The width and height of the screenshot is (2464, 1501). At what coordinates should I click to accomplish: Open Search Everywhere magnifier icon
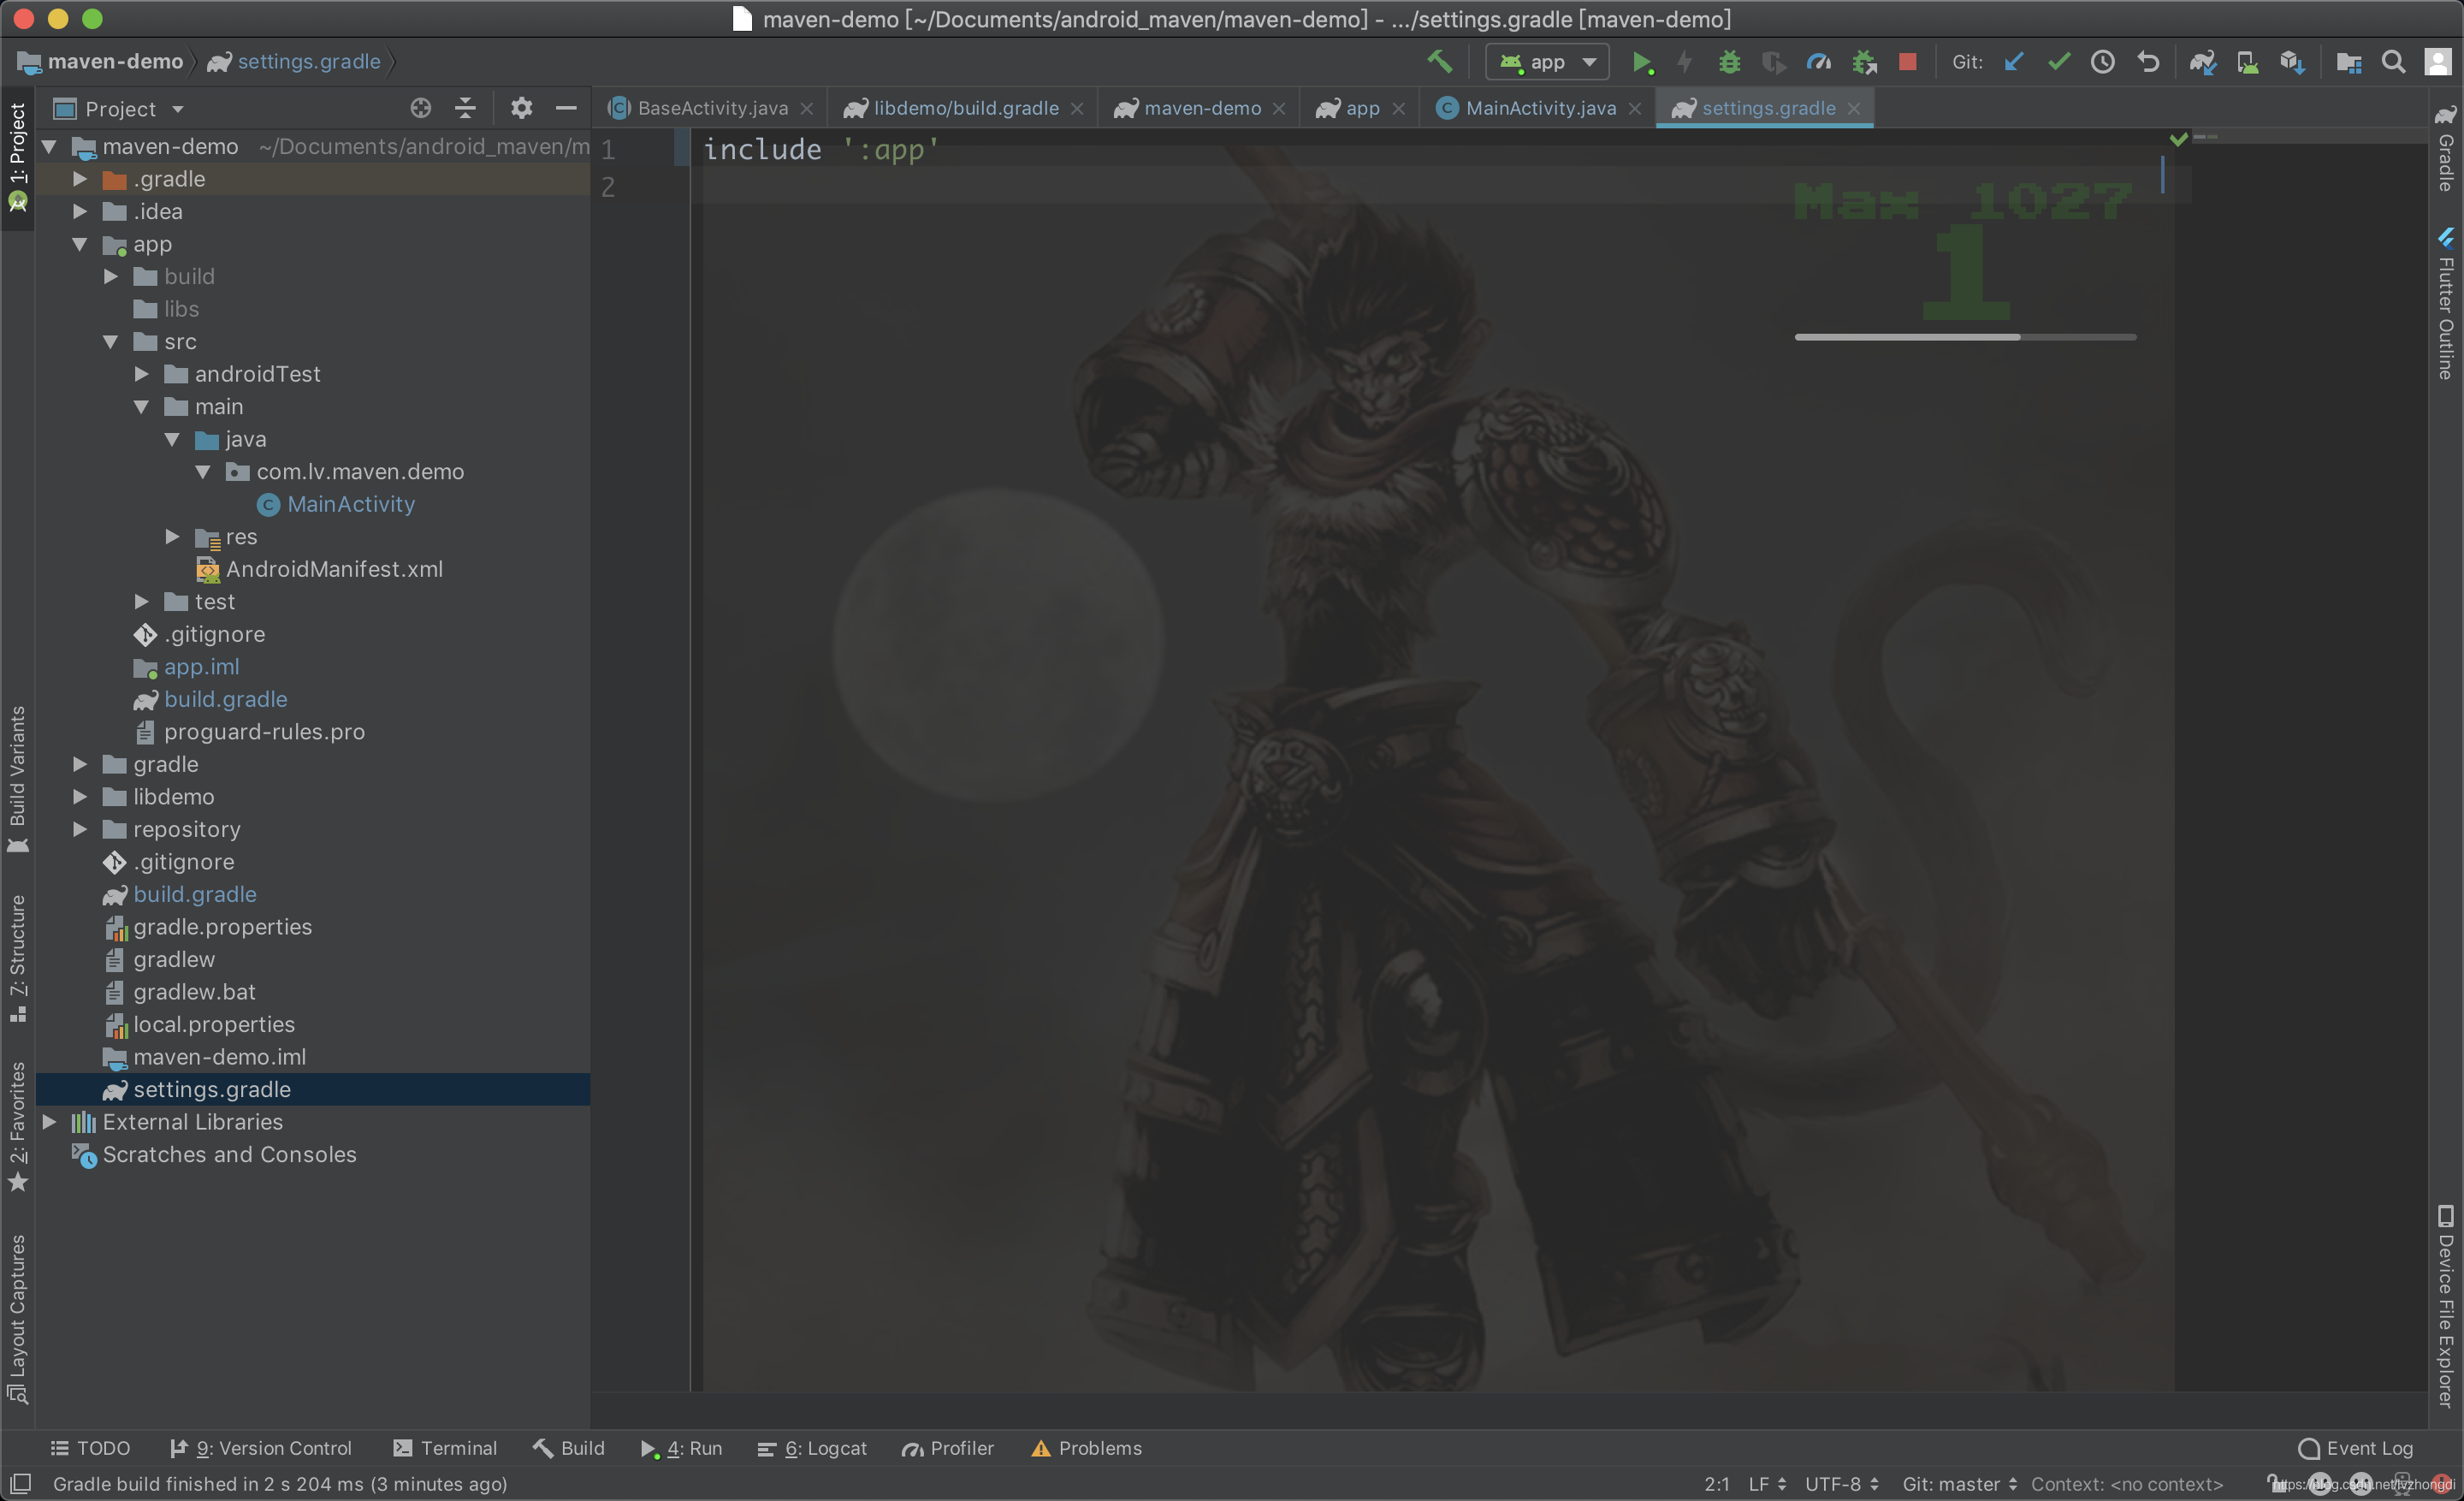[x=2393, y=62]
